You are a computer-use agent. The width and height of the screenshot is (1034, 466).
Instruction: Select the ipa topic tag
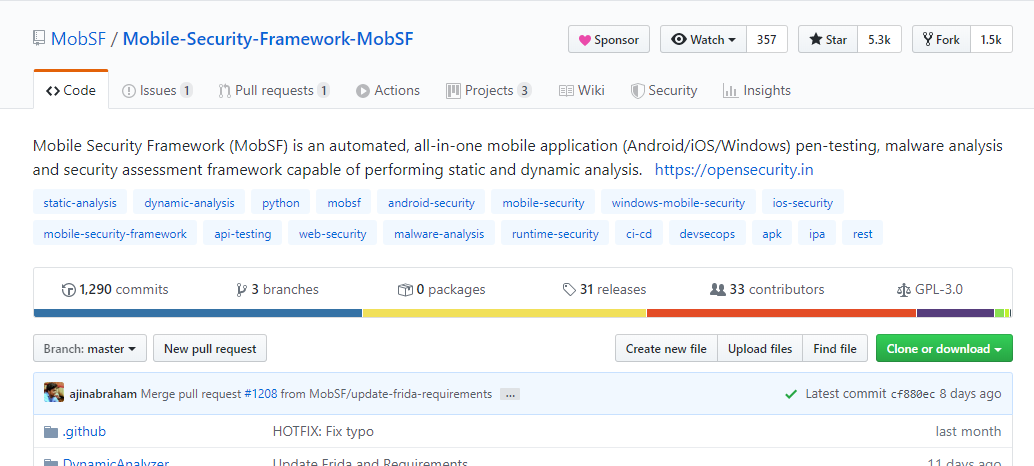817,233
